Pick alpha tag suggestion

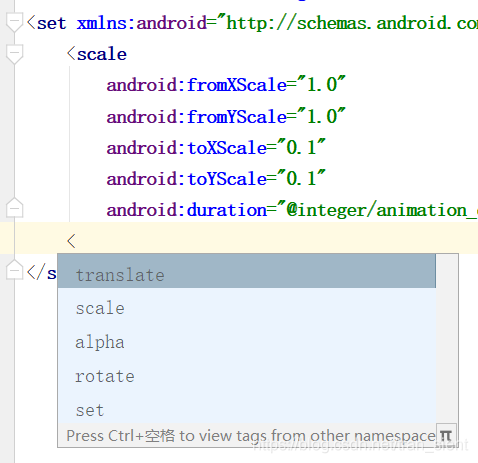(x=247, y=342)
